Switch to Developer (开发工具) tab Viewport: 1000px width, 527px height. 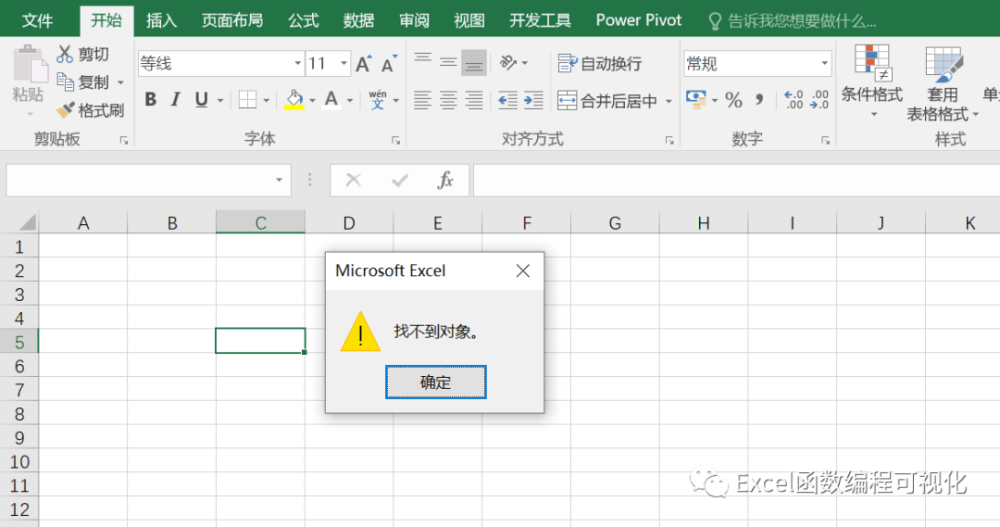tap(540, 21)
